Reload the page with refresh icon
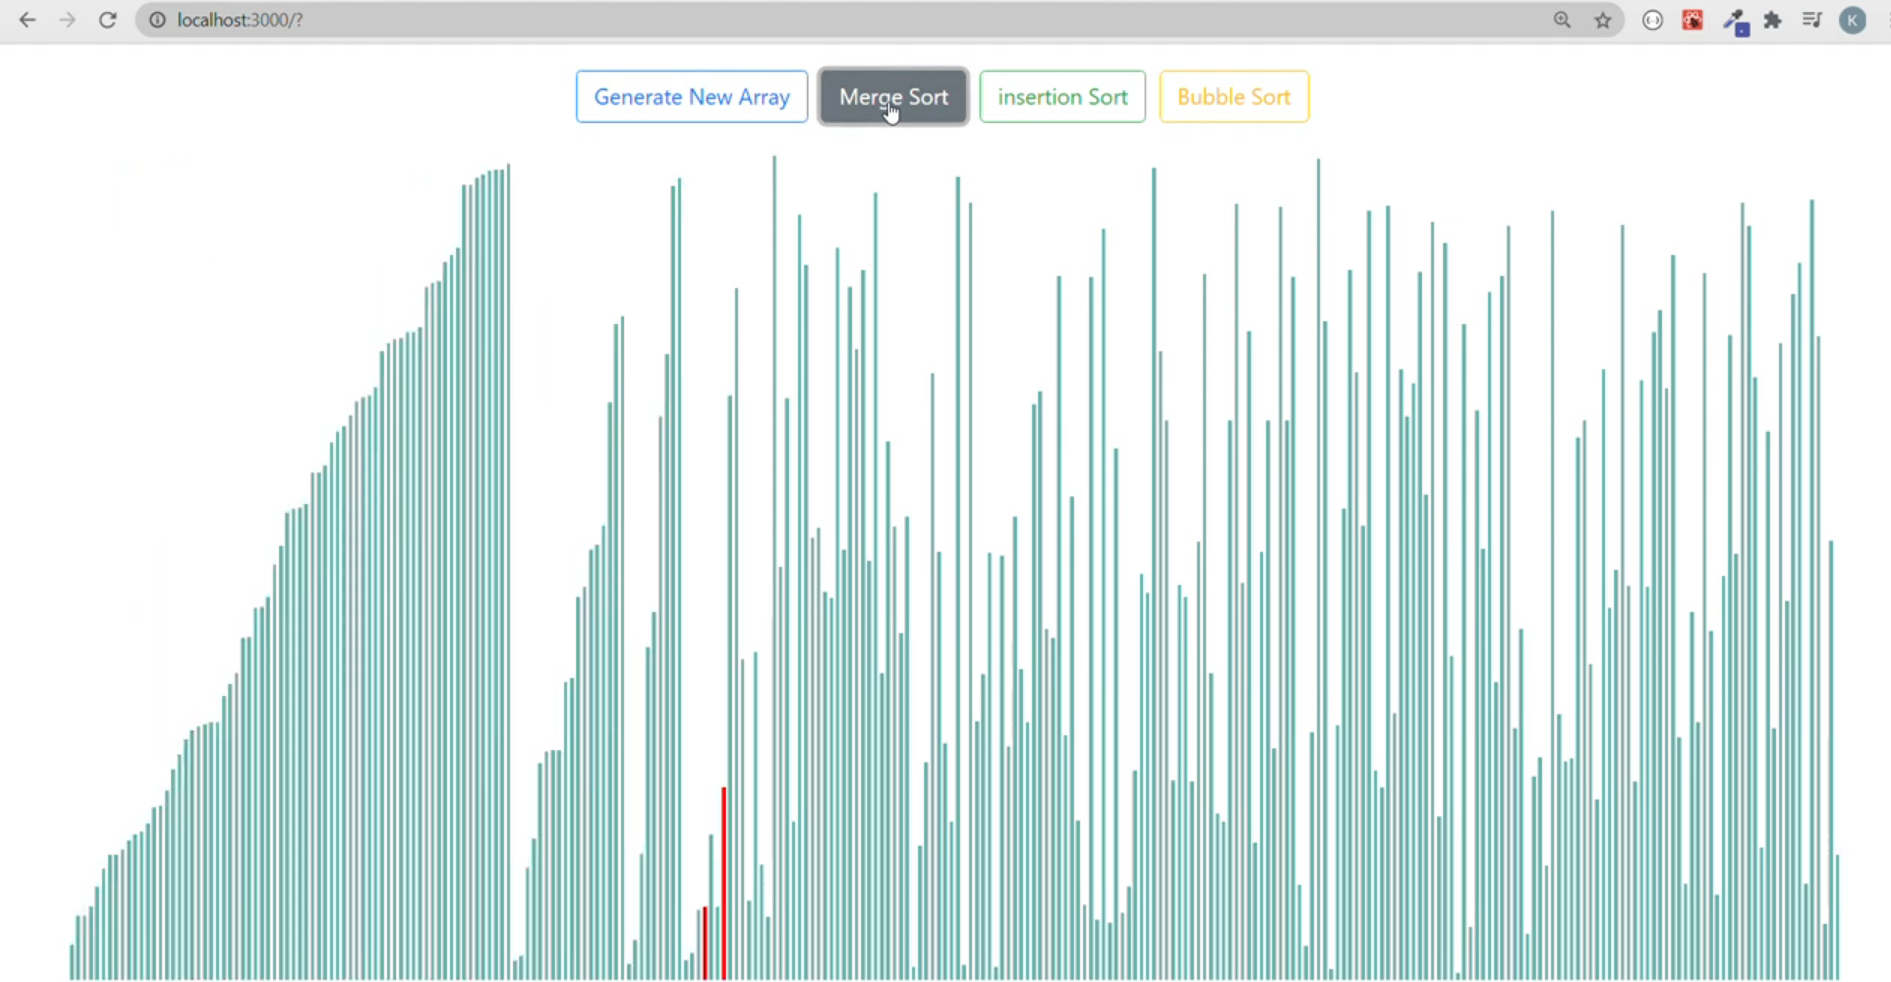Image resolution: width=1891 pixels, height=982 pixels. tap(107, 20)
